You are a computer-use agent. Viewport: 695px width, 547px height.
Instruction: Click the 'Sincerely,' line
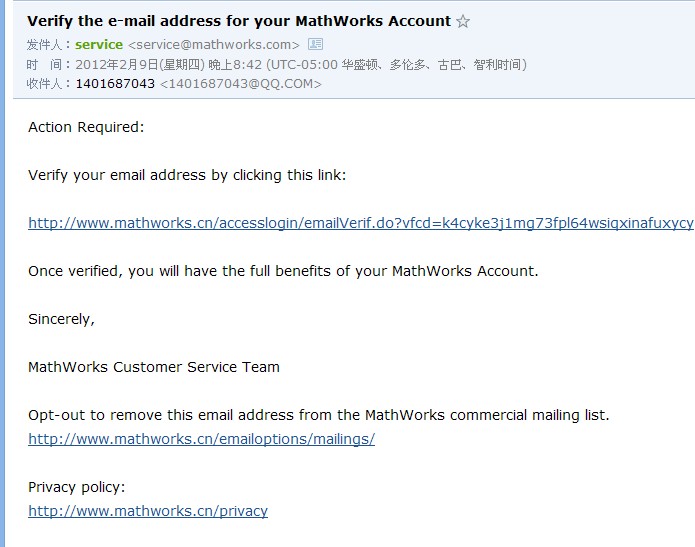click(61, 319)
